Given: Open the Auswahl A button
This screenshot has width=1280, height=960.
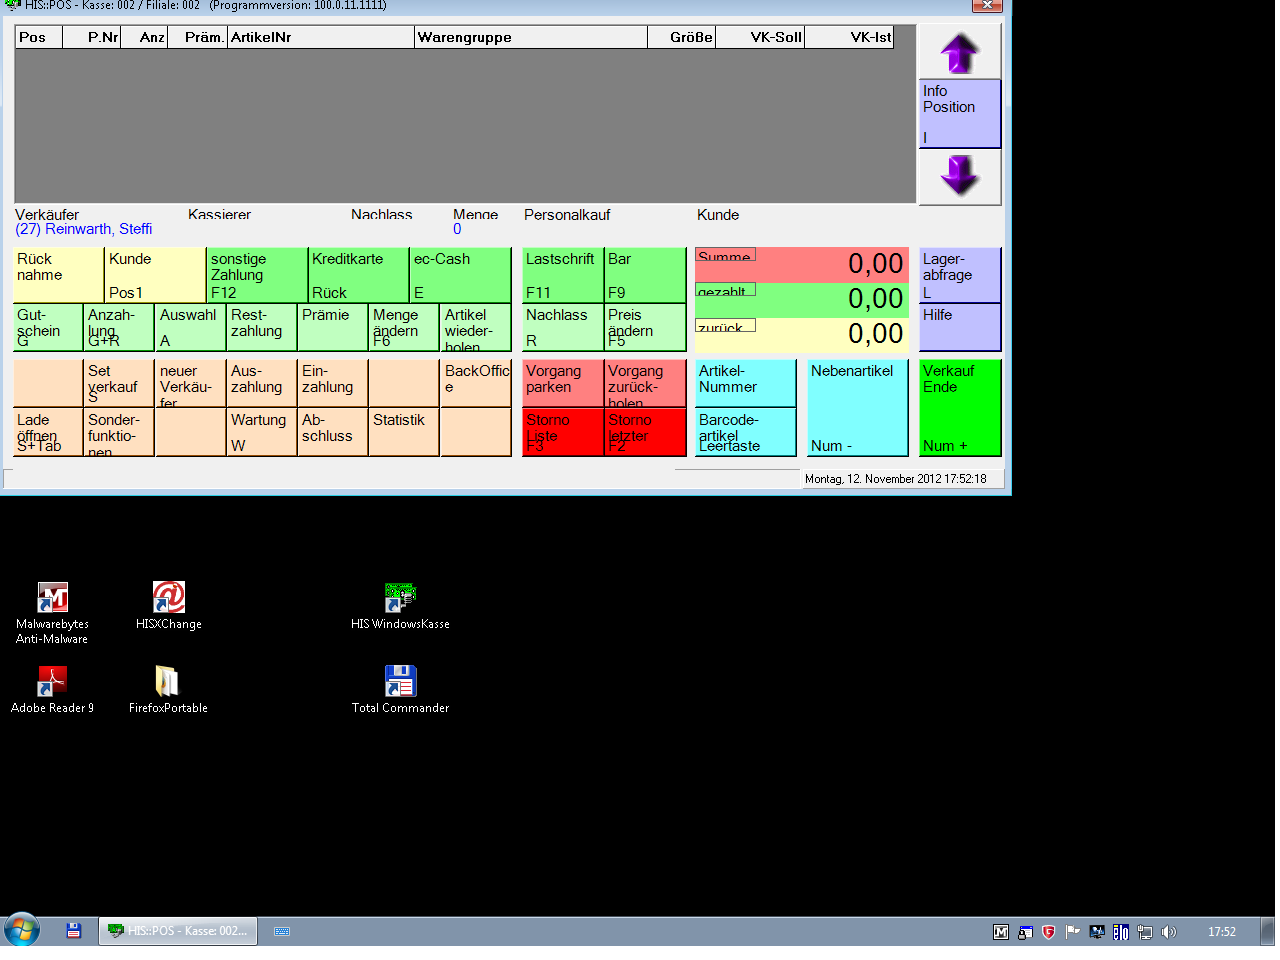Looking at the screenshot, I should 190,327.
